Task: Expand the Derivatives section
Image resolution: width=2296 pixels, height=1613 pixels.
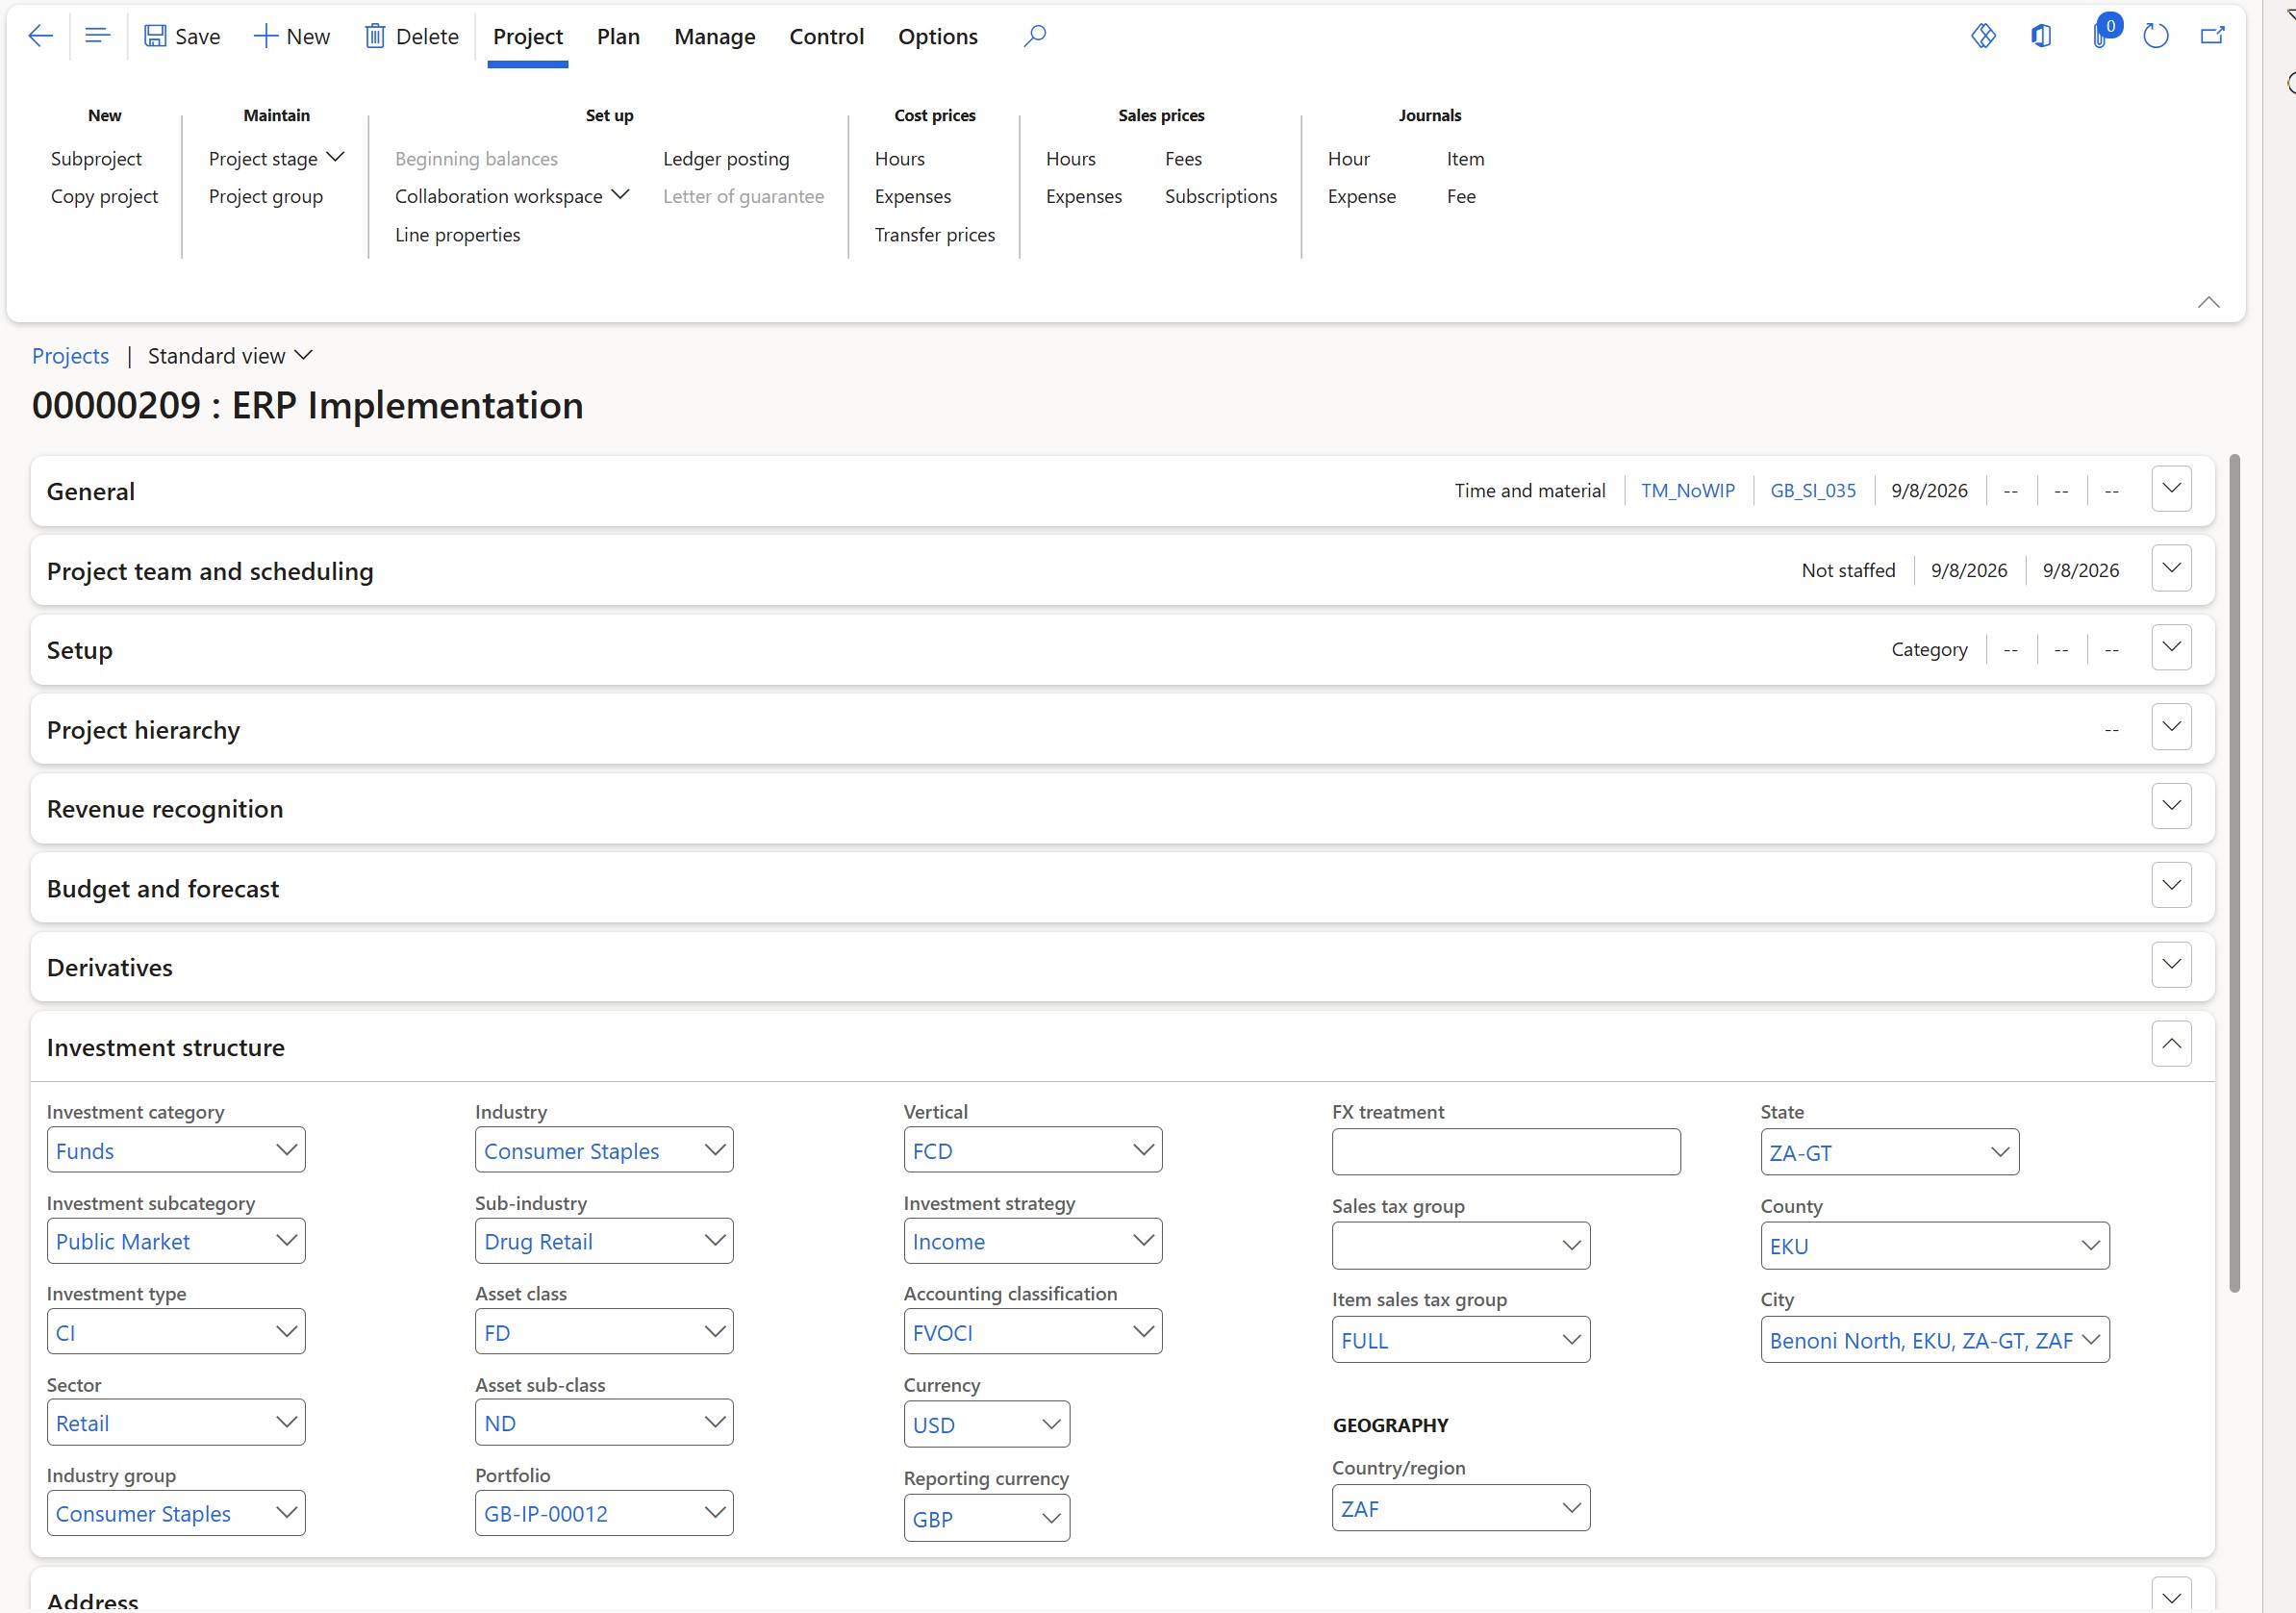Action: click(2171, 965)
